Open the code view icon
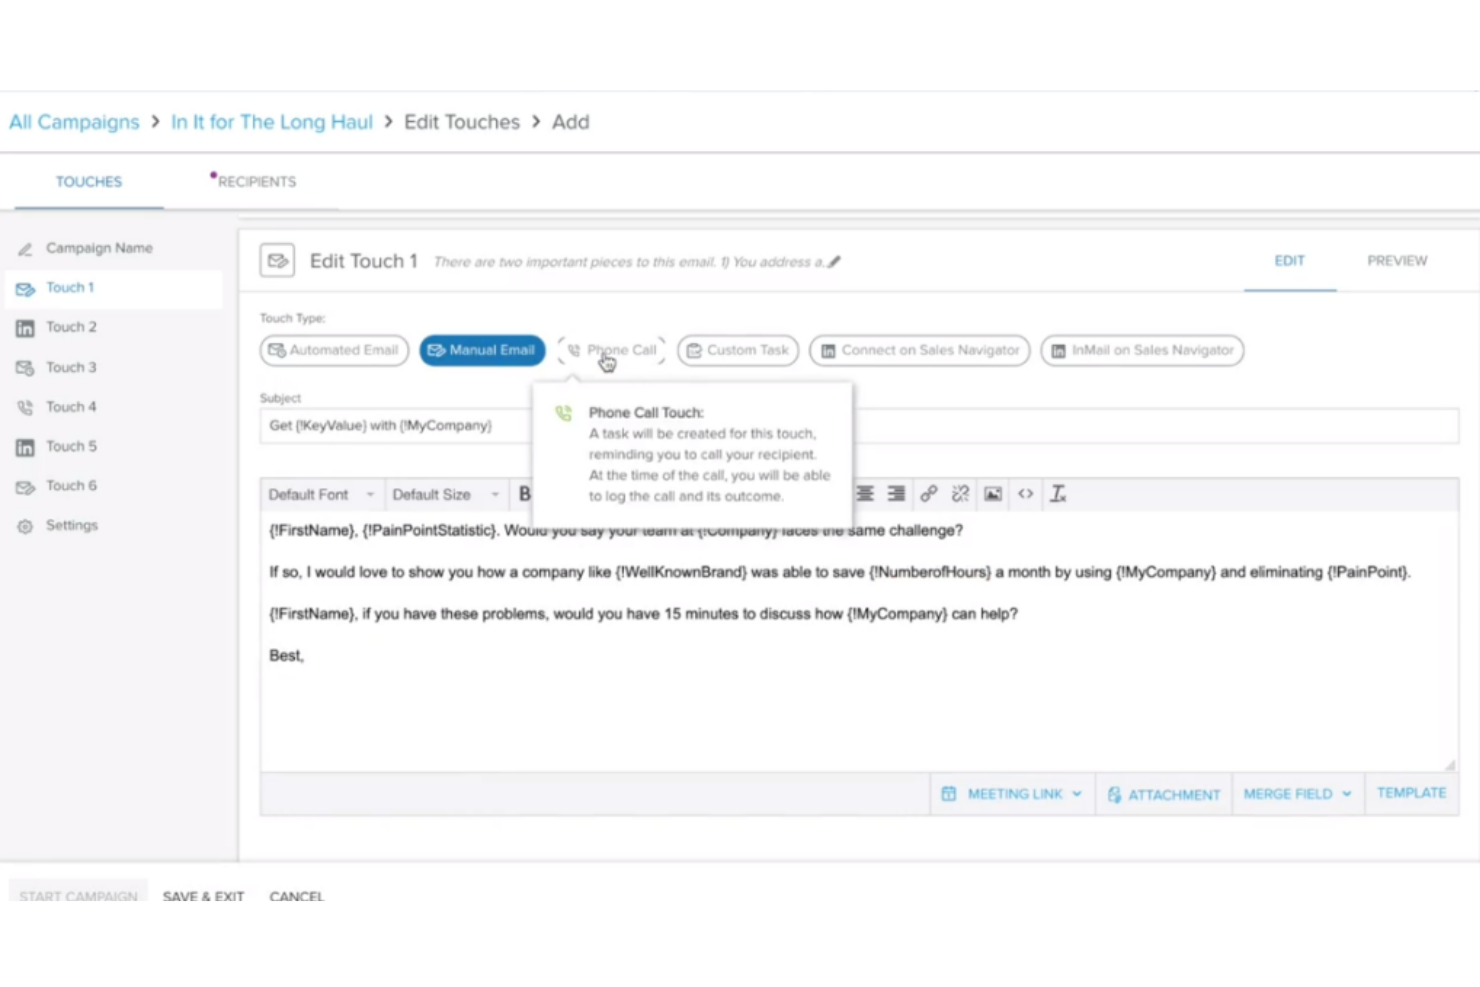The height and width of the screenshot is (987, 1480). [x=1025, y=493]
